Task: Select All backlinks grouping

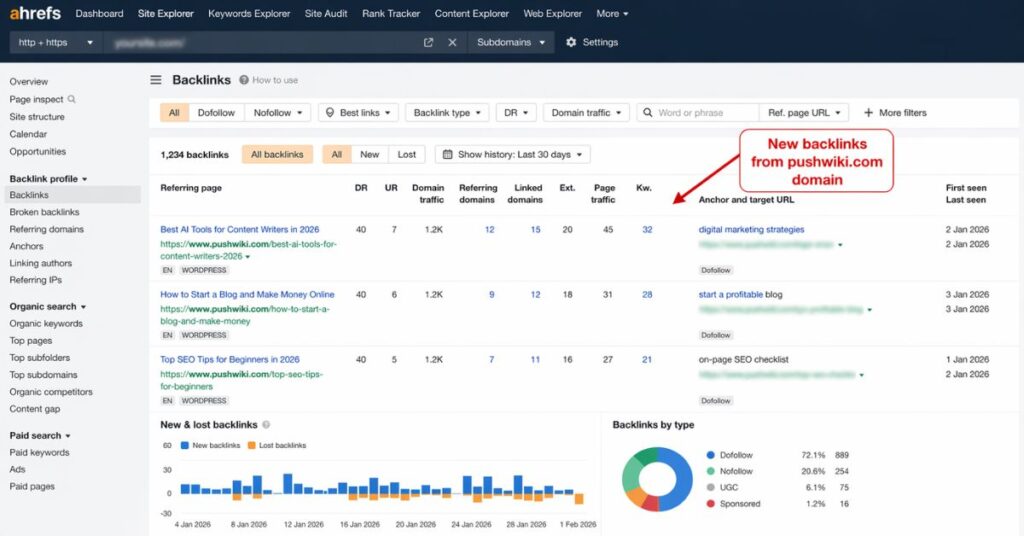Action: pyautogui.click(x=278, y=155)
